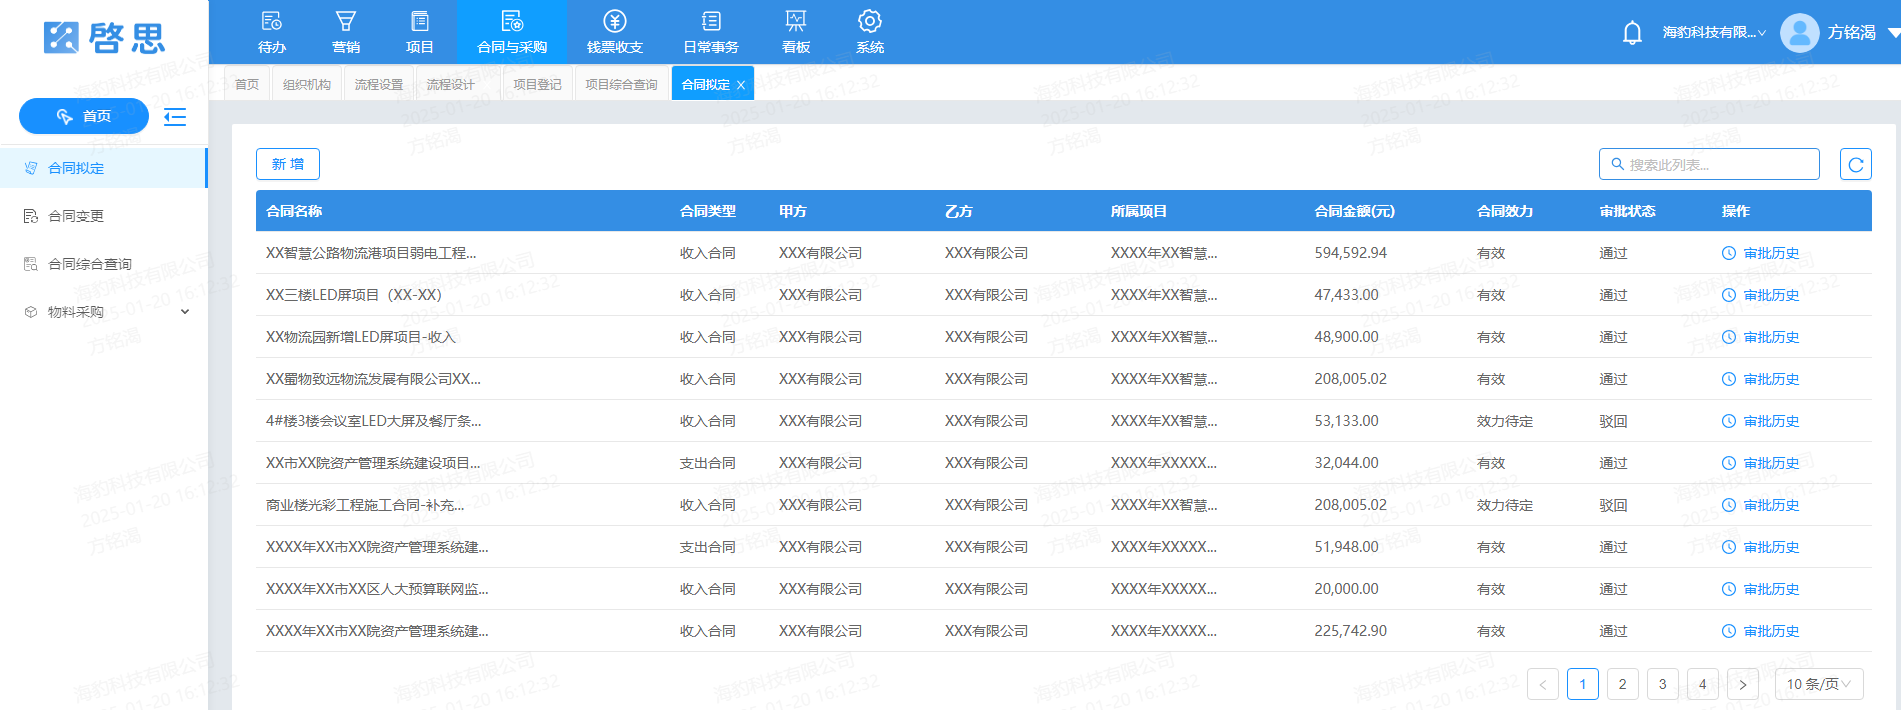
Task: Open 审批历史 for the 51,948.00 contract
Action: click(x=1761, y=547)
